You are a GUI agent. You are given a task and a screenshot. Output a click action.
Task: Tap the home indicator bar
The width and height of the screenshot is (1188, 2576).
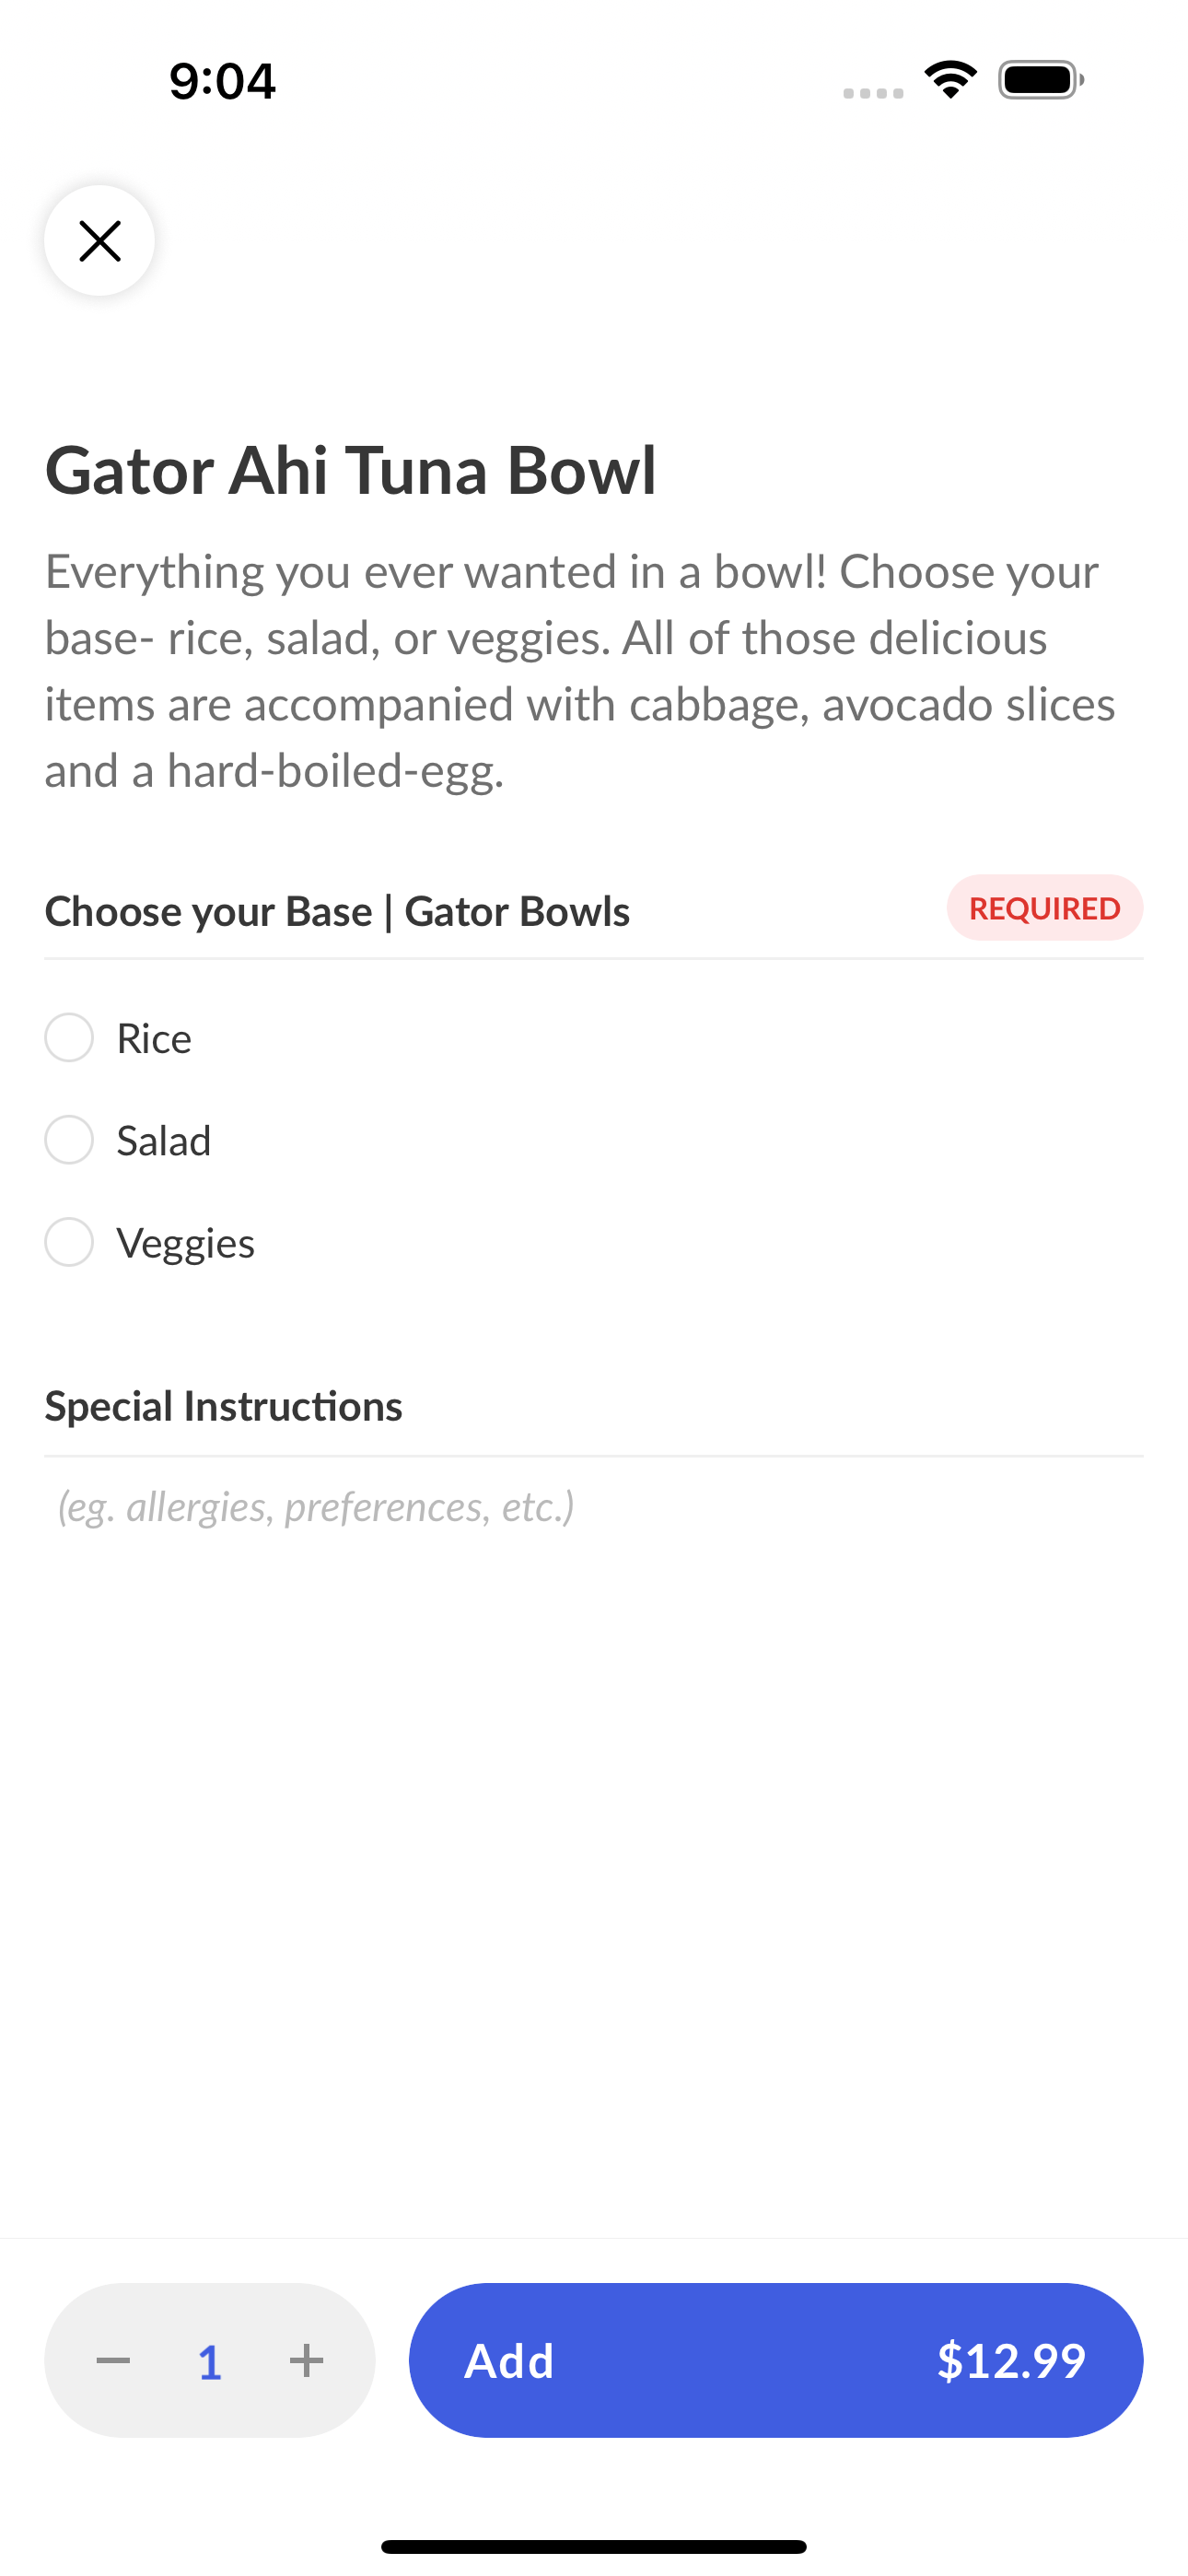pyautogui.click(x=594, y=2546)
